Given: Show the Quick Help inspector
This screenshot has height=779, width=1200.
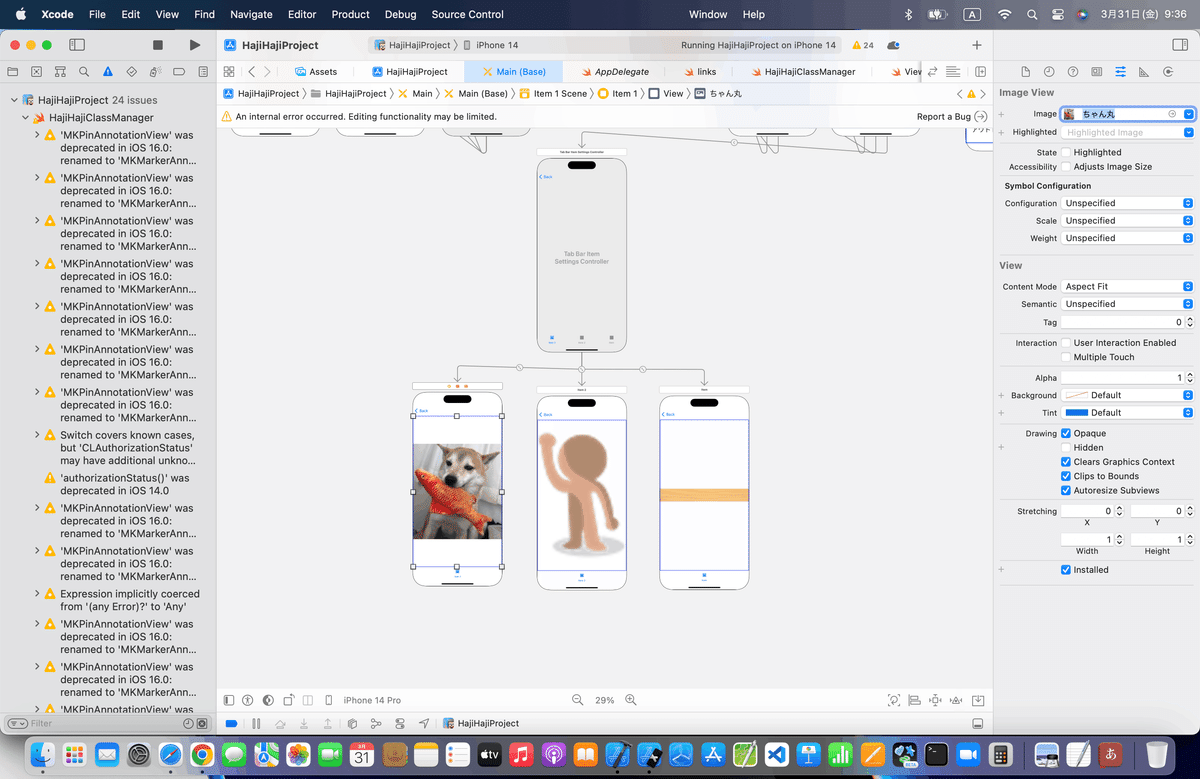Looking at the screenshot, I should pos(1073,72).
